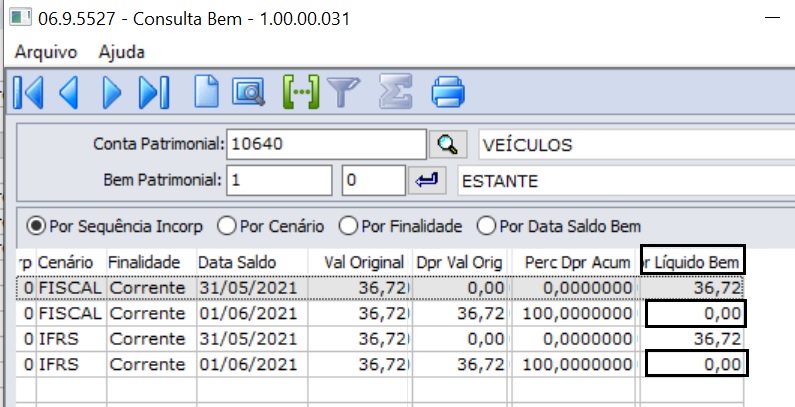
Task: Click Líquido 36,72 in FISCAL 31/05/2021 row
Action: 692,288
